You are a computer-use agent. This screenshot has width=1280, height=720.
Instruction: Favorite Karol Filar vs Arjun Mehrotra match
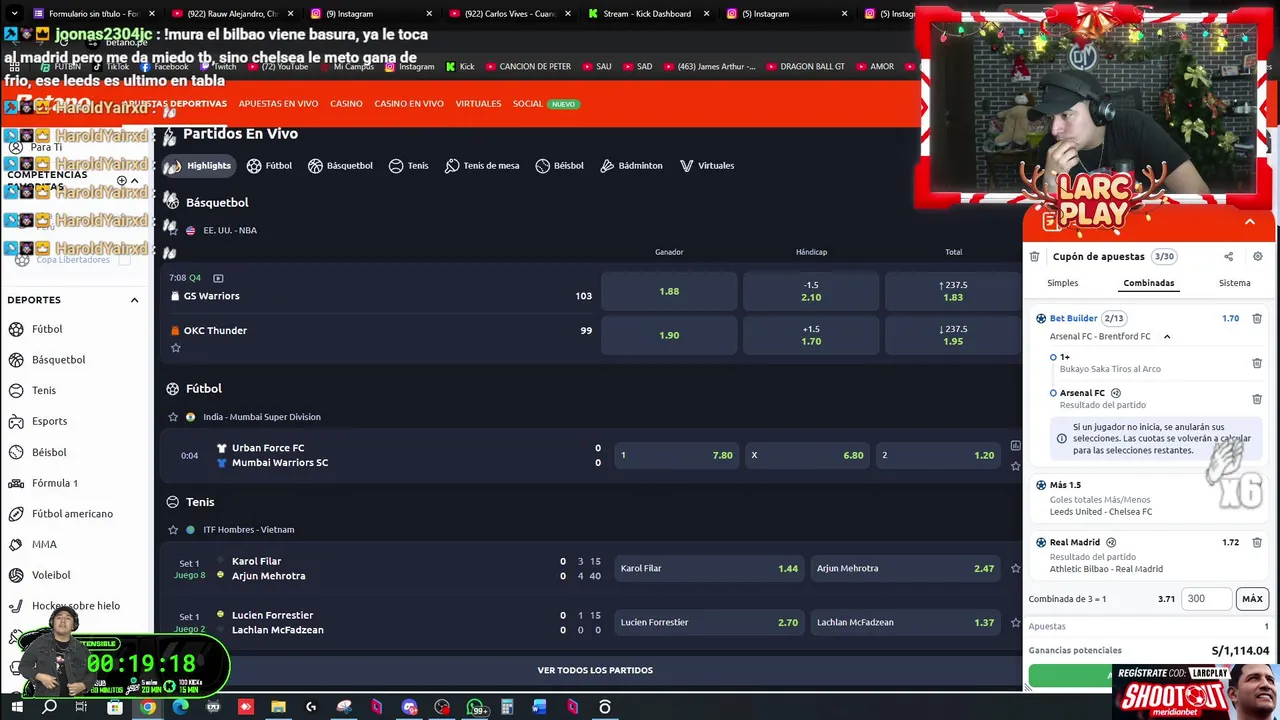point(1015,569)
